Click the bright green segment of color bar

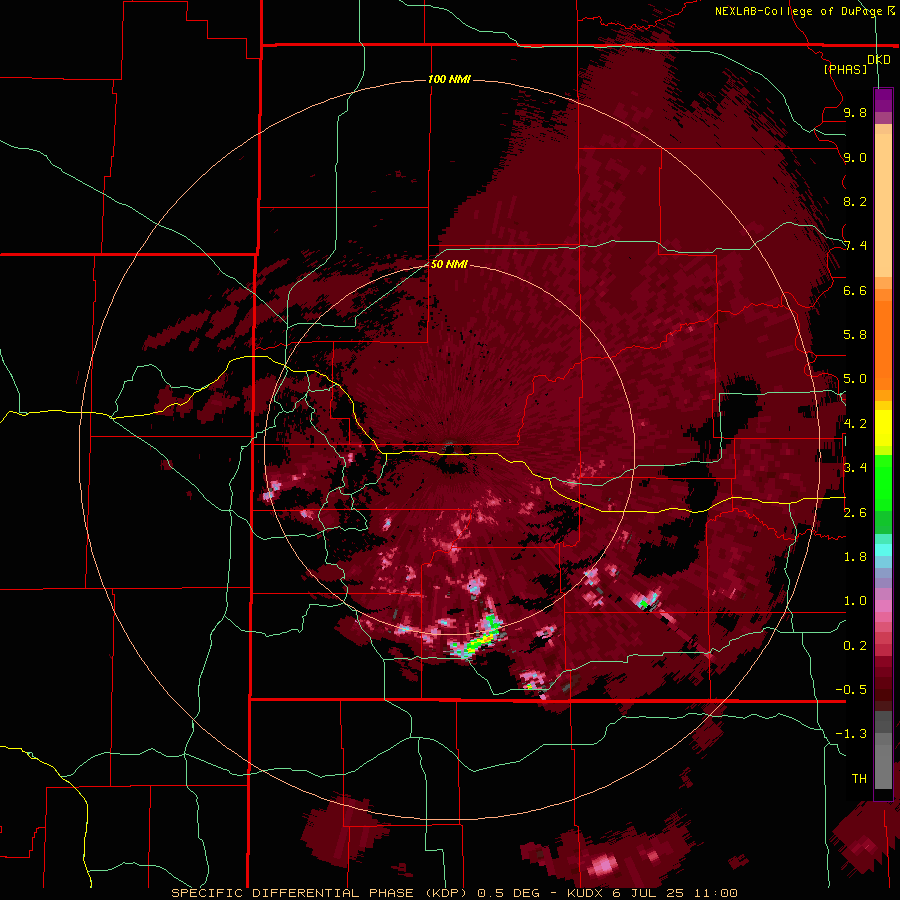point(883,483)
